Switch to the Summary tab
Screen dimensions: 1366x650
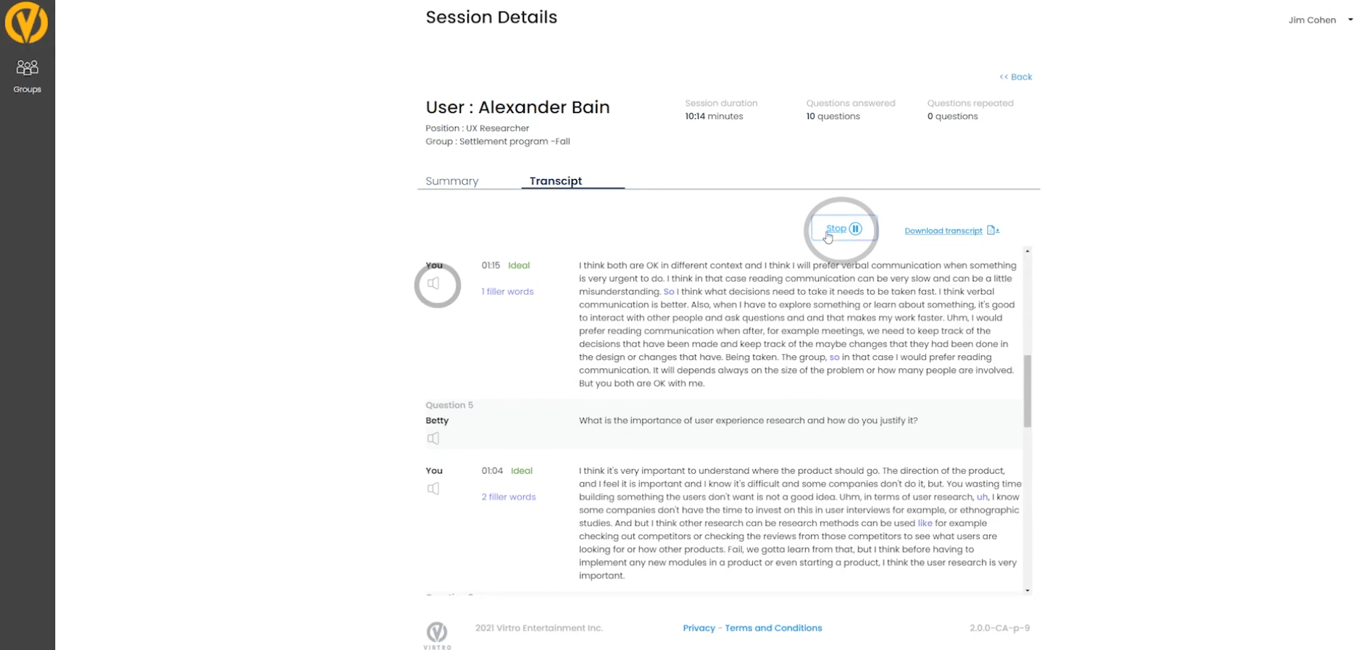pyautogui.click(x=452, y=181)
